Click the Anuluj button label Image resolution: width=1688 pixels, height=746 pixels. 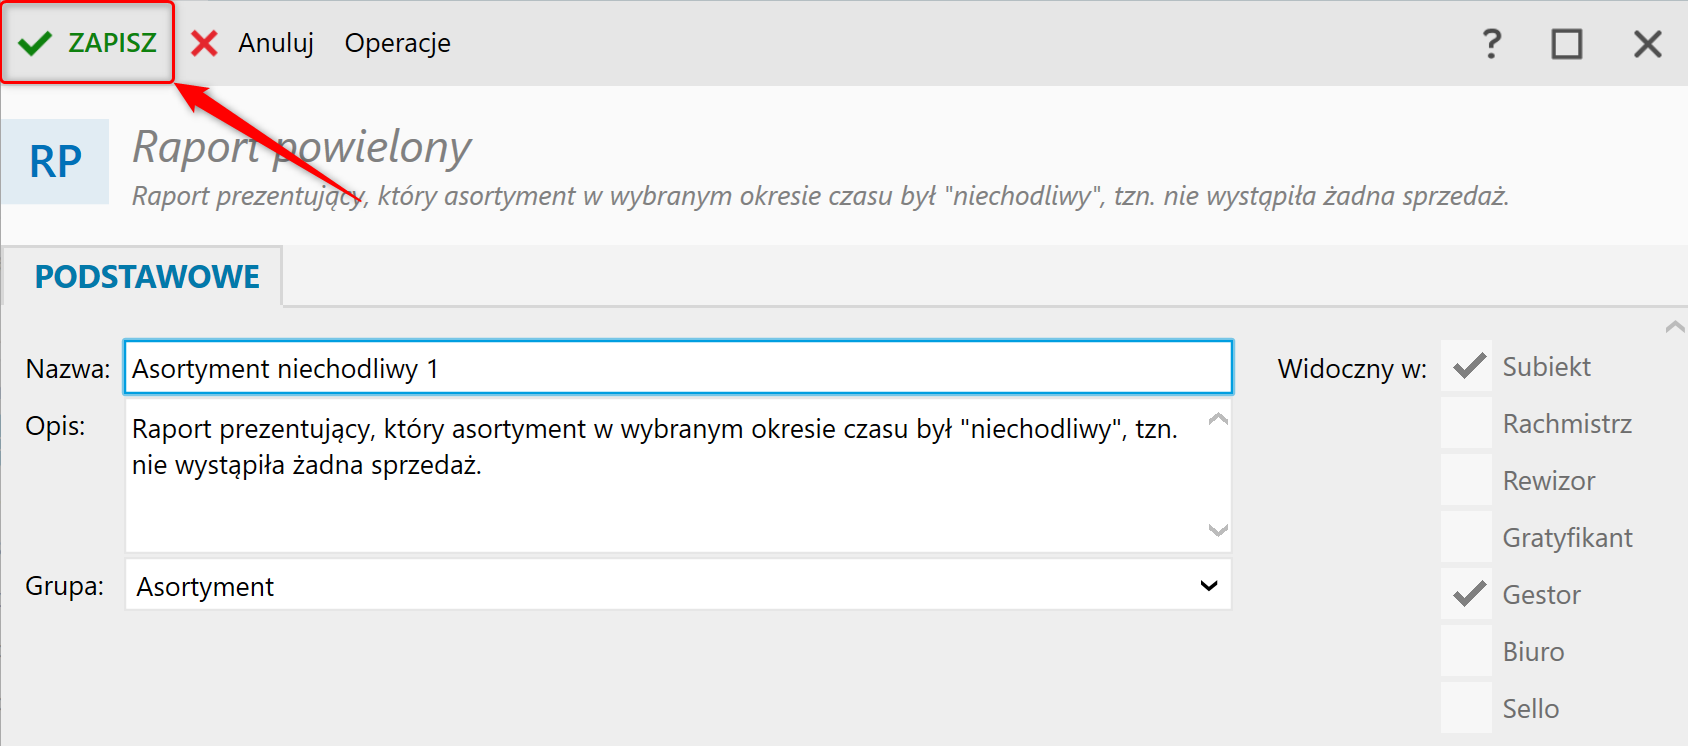click(276, 43)
